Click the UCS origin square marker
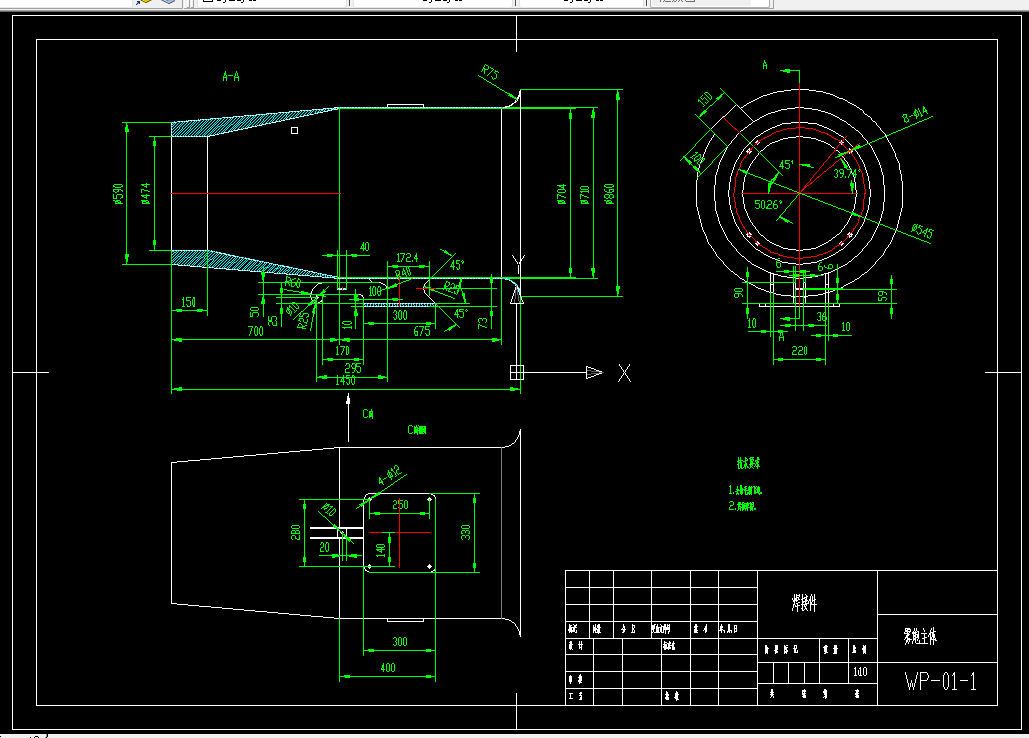The height and width of the screenshot is (738, 1029). (x=517, y=373)
